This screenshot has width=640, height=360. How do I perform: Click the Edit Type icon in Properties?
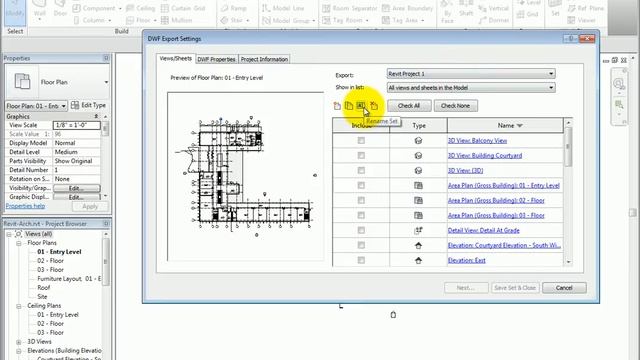tap(75, 105)
